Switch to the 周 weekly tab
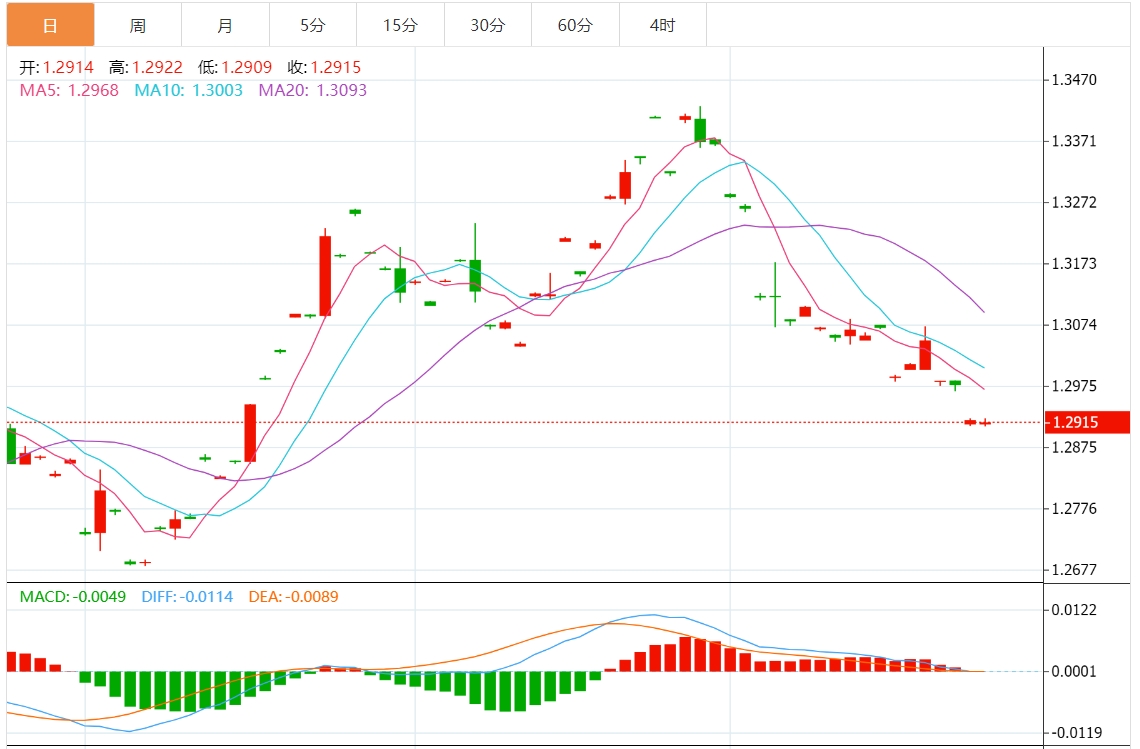This screenshot has height=749, width=1140. [138, 25]
